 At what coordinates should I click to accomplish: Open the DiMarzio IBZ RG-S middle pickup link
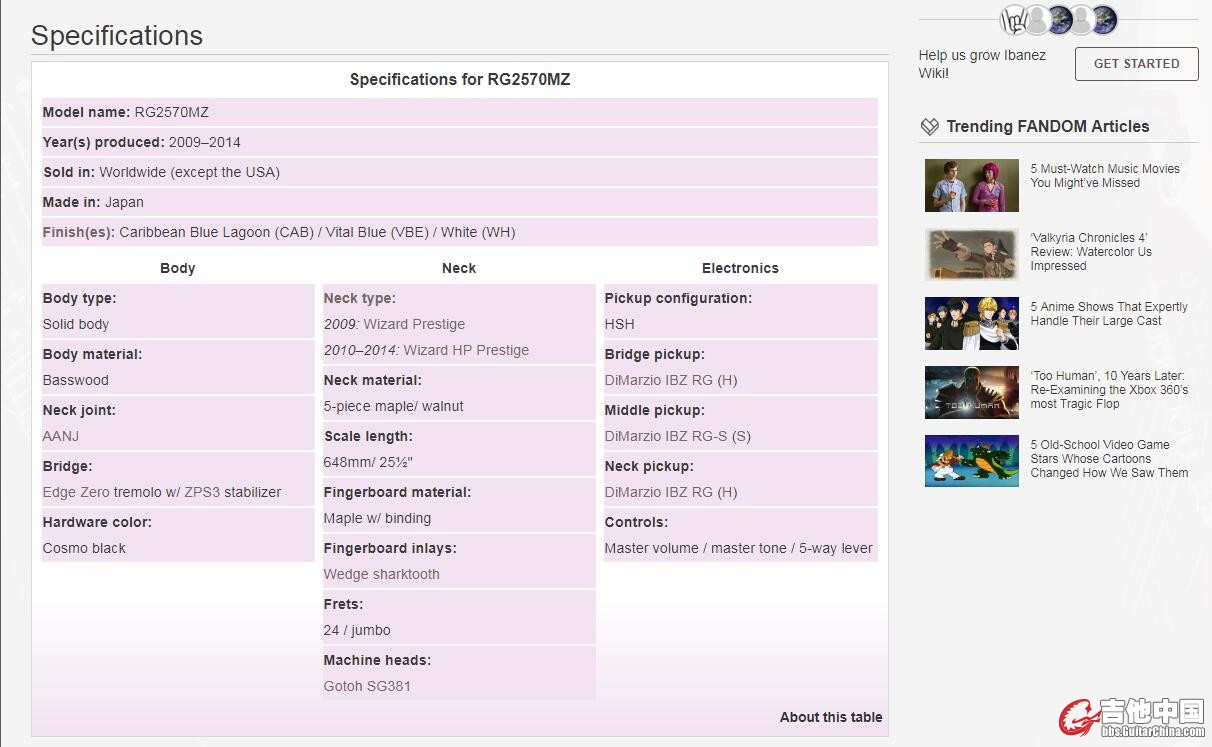pos(678,436)
